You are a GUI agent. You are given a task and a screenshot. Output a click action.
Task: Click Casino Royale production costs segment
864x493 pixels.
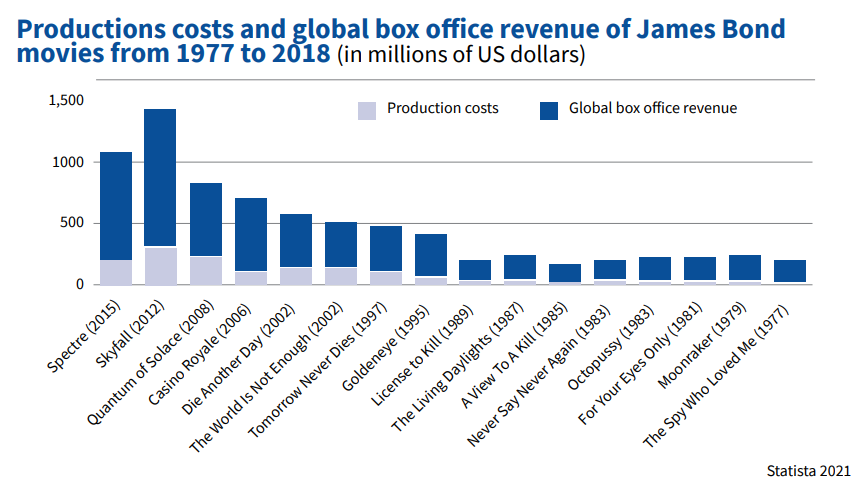tap(251, 278)
